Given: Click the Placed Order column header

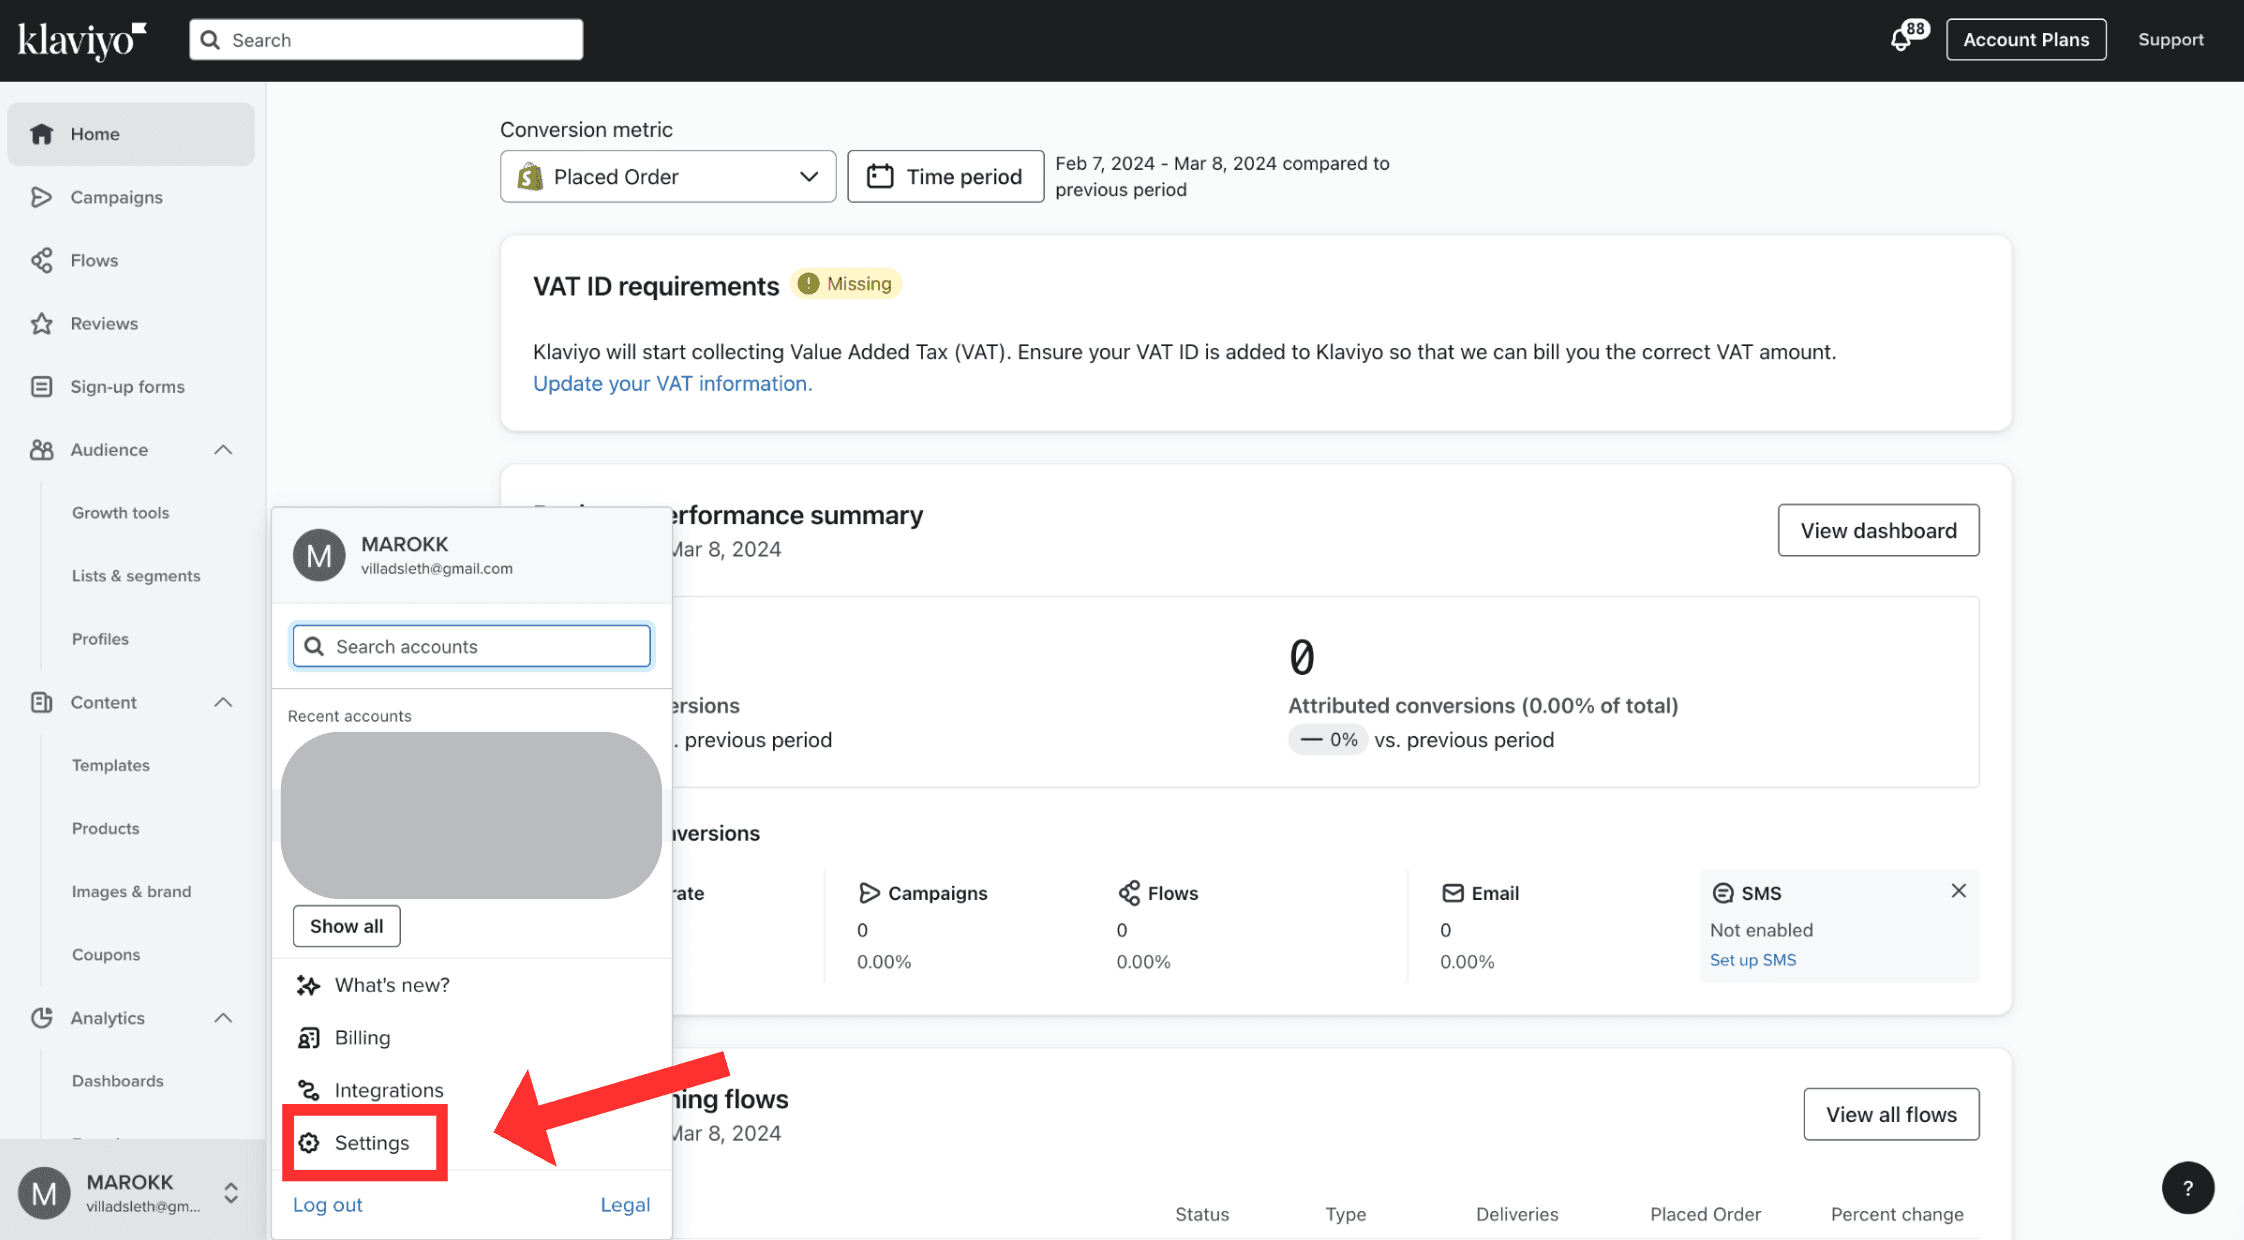Looking at the screenshot, I should coord(1705,1214).
